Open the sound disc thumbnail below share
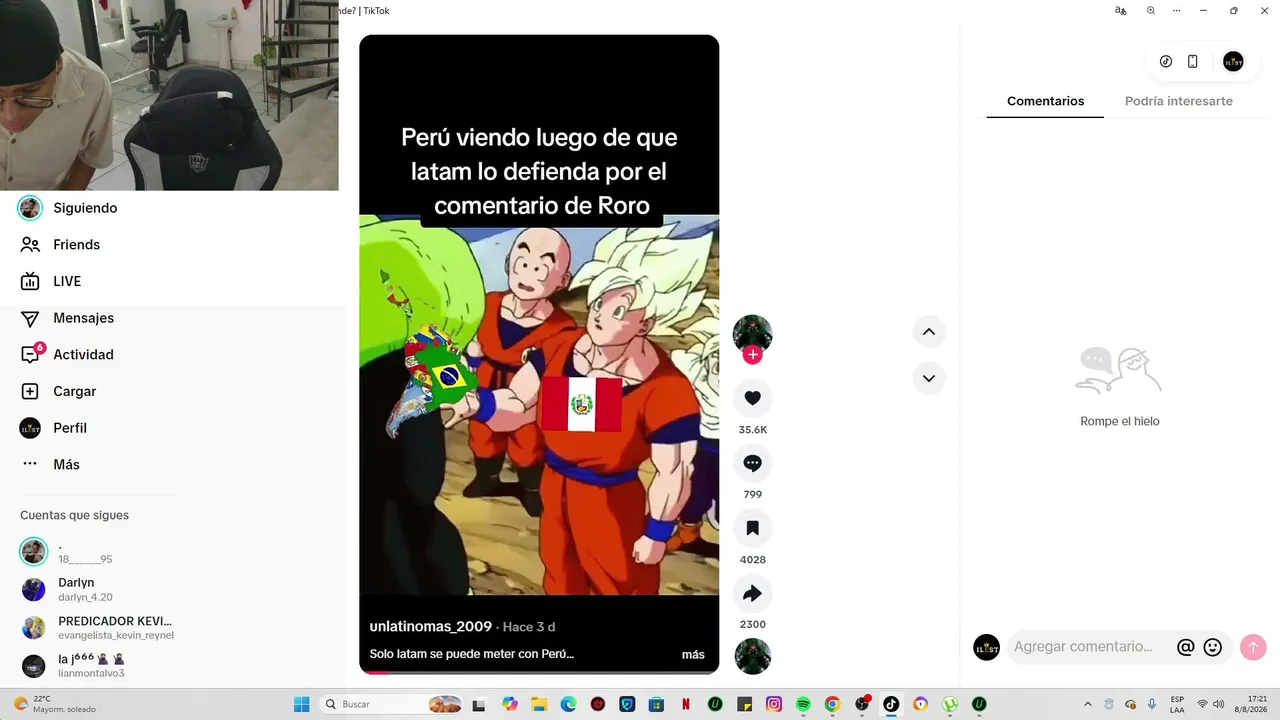 point(753,657)
